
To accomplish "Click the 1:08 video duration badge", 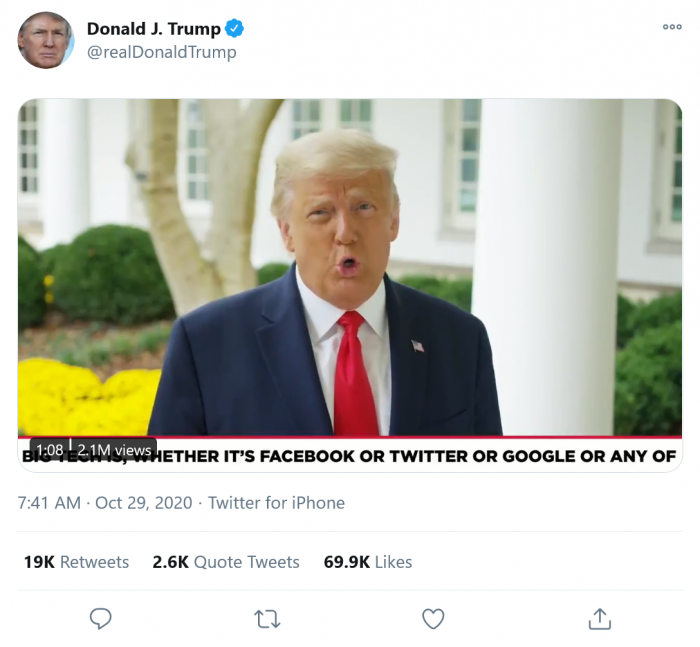I will (x=50, y=449).
